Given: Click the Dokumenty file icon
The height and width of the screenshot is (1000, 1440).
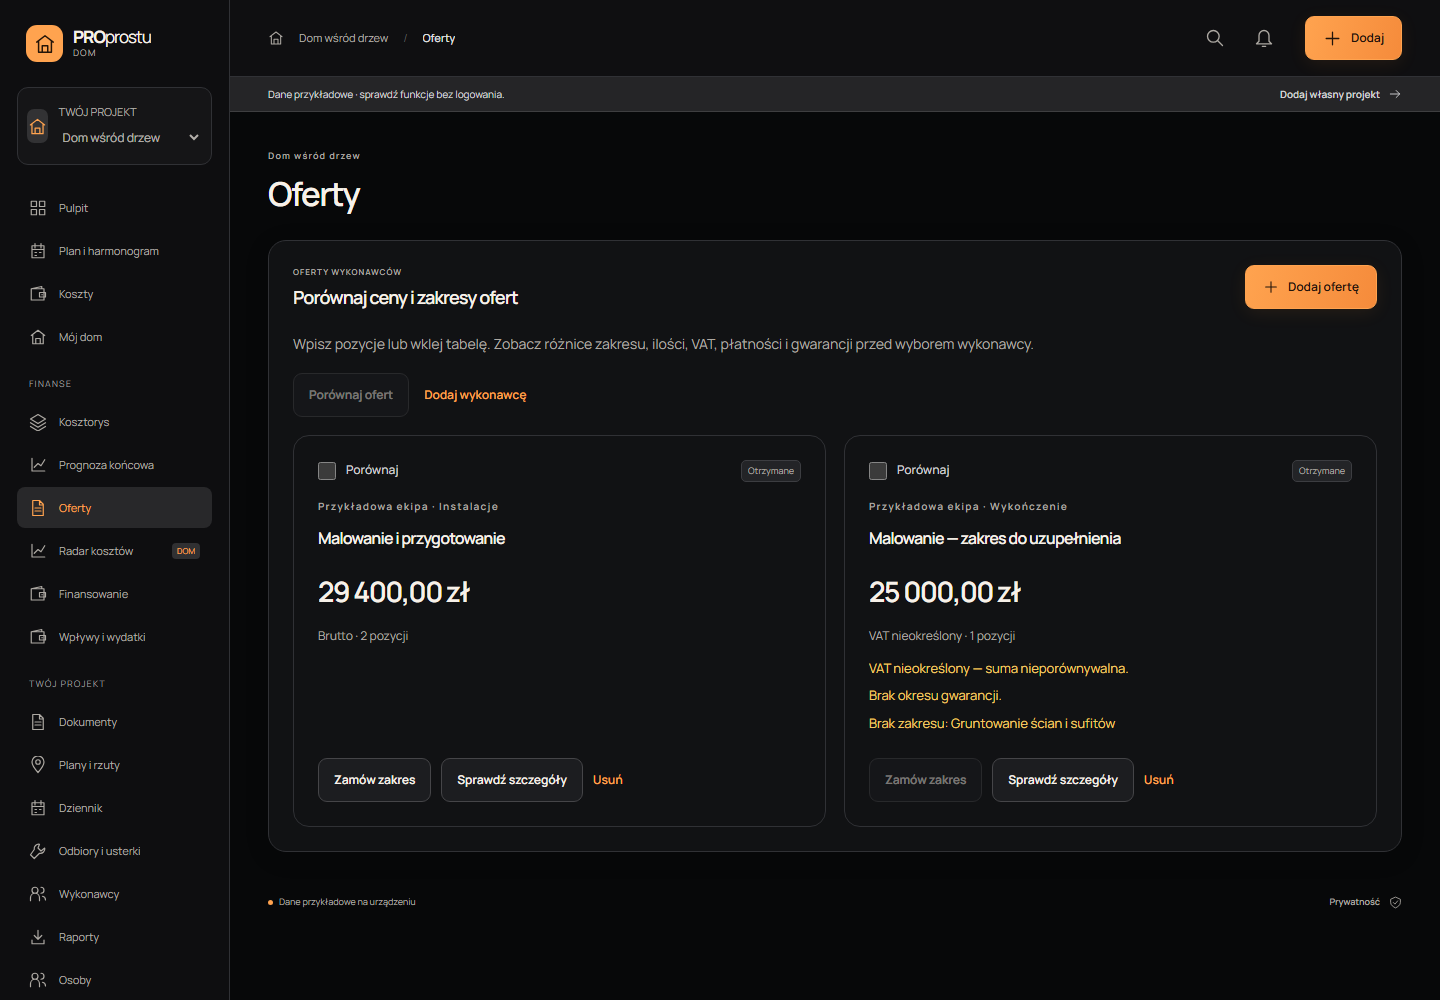Looking at the screenshot, I should (x=38, y=722).
